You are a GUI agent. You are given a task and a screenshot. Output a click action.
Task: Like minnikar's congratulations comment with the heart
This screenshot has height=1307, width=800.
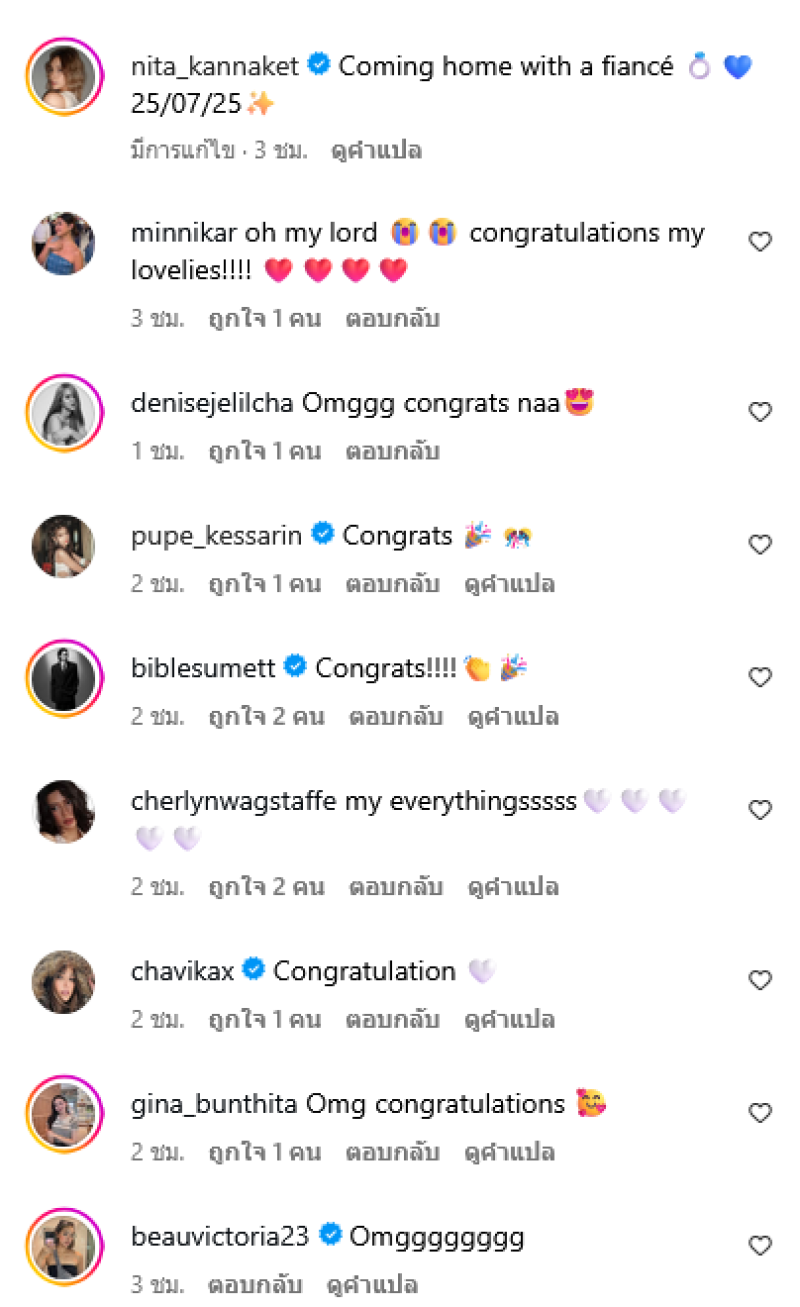pos(760,242)
